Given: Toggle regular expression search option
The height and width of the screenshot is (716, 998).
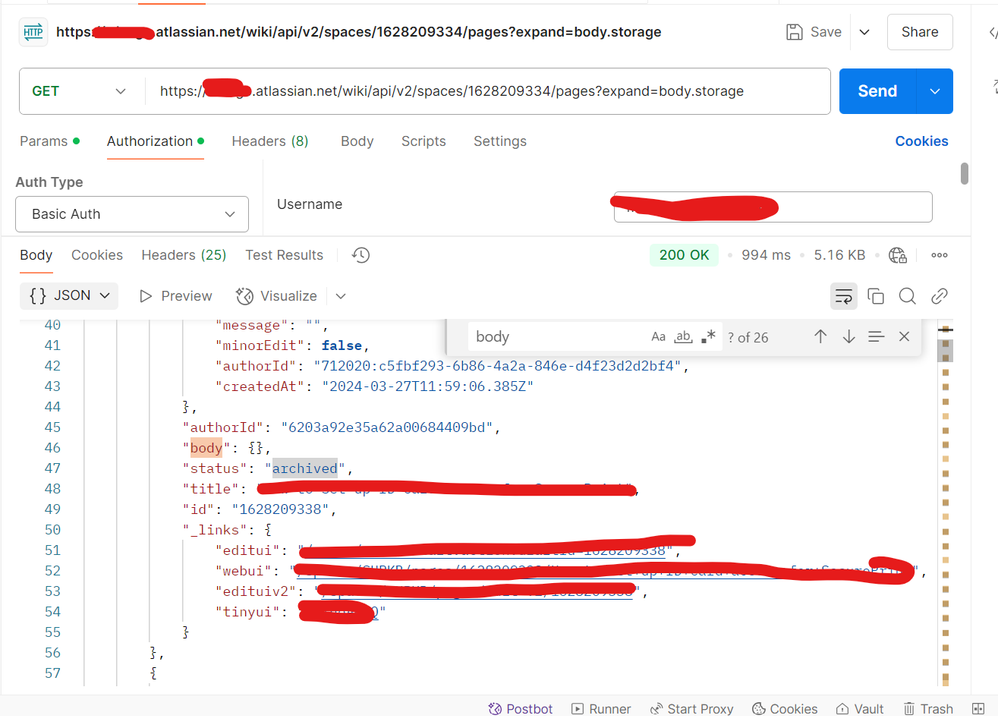Looking at the screenshot, I should click(x=708, y=337).
